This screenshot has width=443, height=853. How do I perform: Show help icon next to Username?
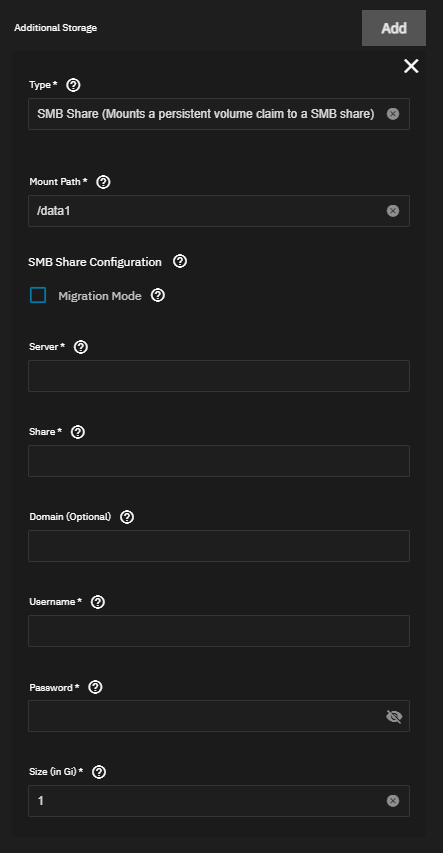pos(98,602)
